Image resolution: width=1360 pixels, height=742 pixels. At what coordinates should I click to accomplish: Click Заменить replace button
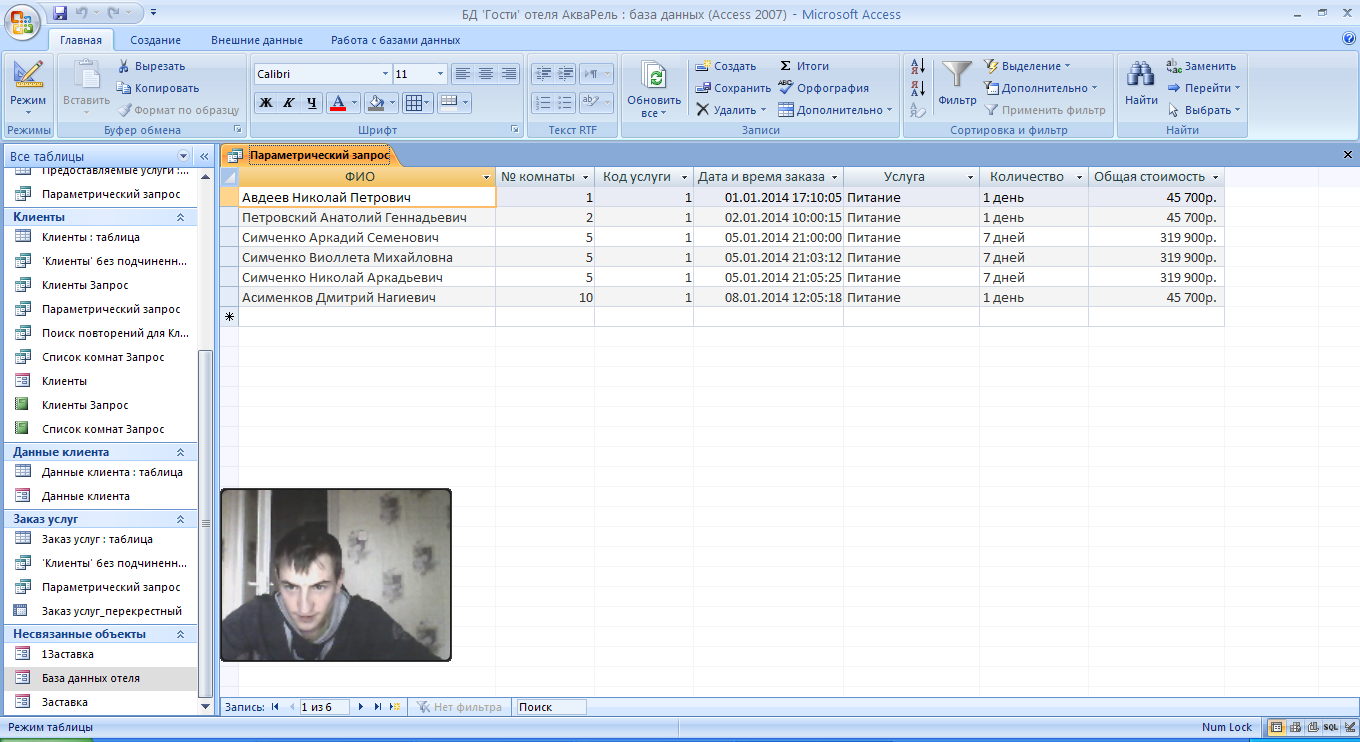(x=1202, y=66)
